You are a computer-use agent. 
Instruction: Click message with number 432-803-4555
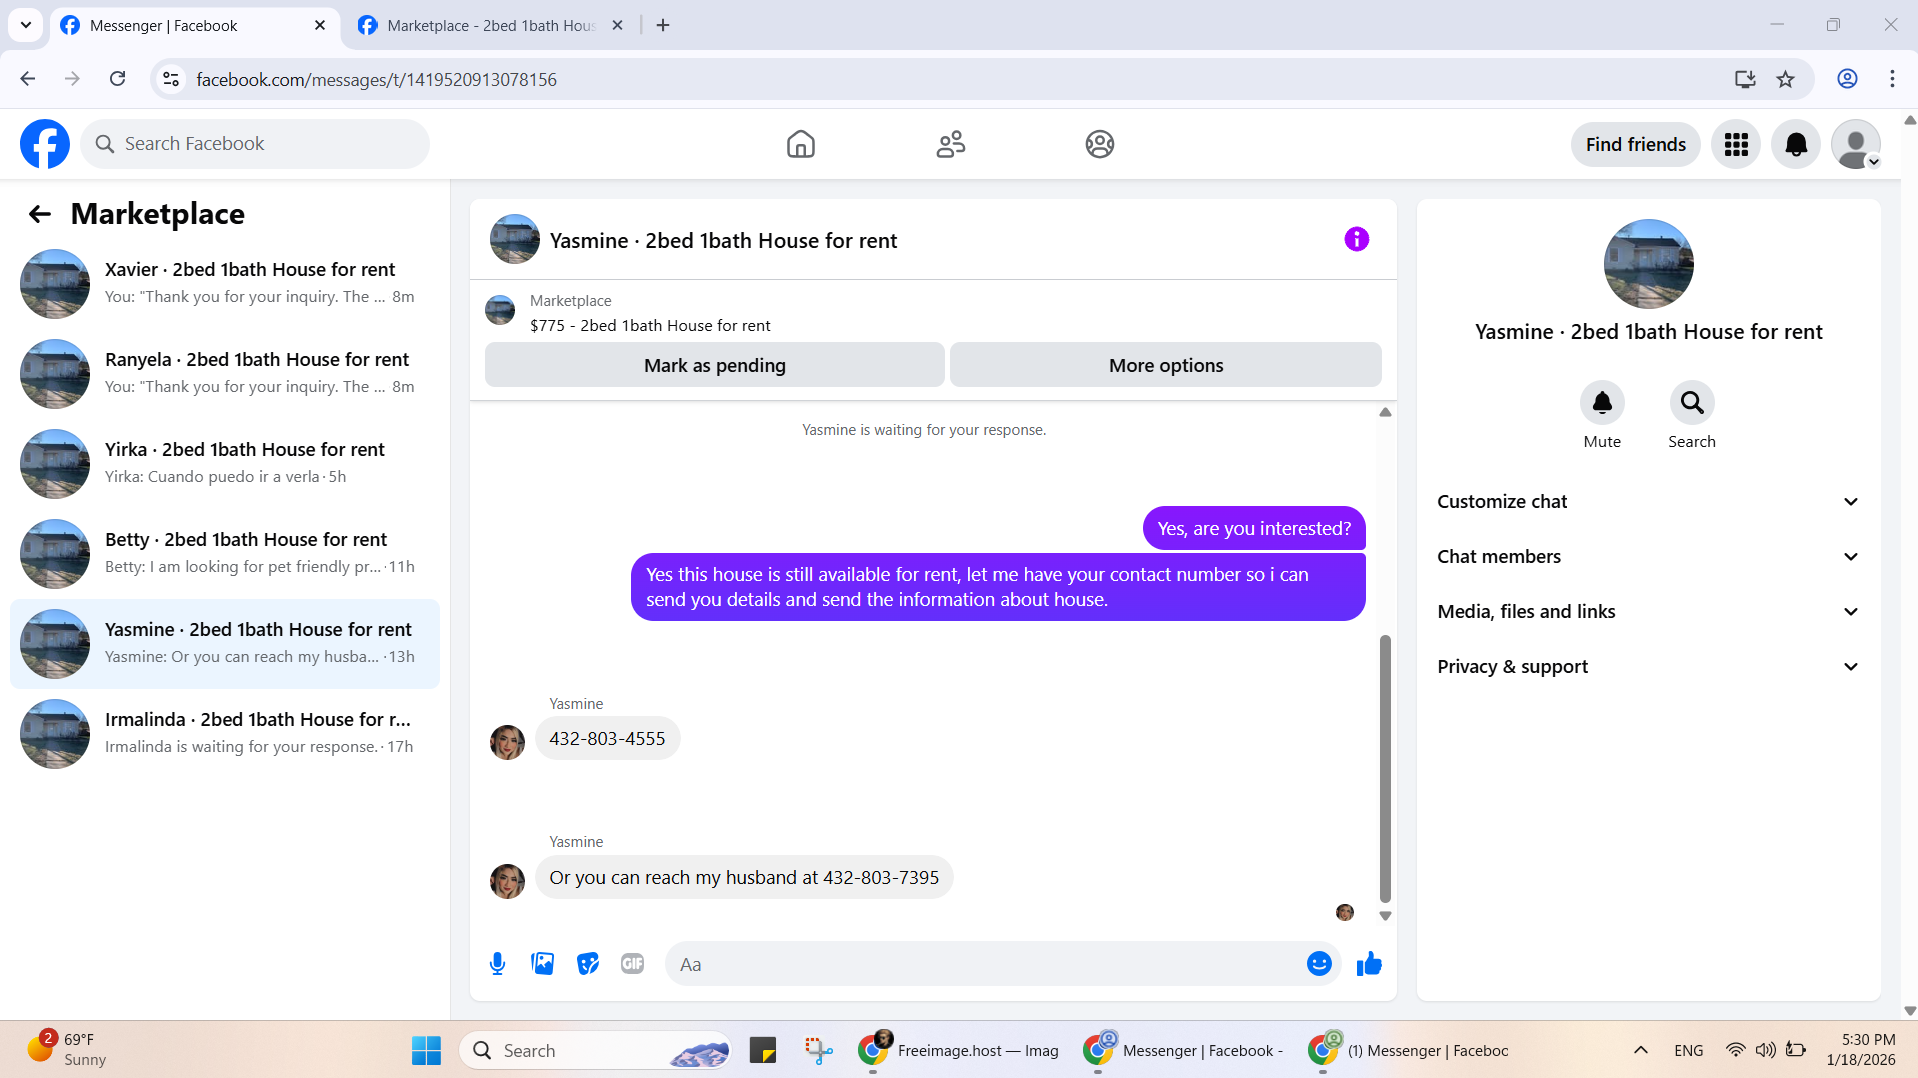pos(607,739)
